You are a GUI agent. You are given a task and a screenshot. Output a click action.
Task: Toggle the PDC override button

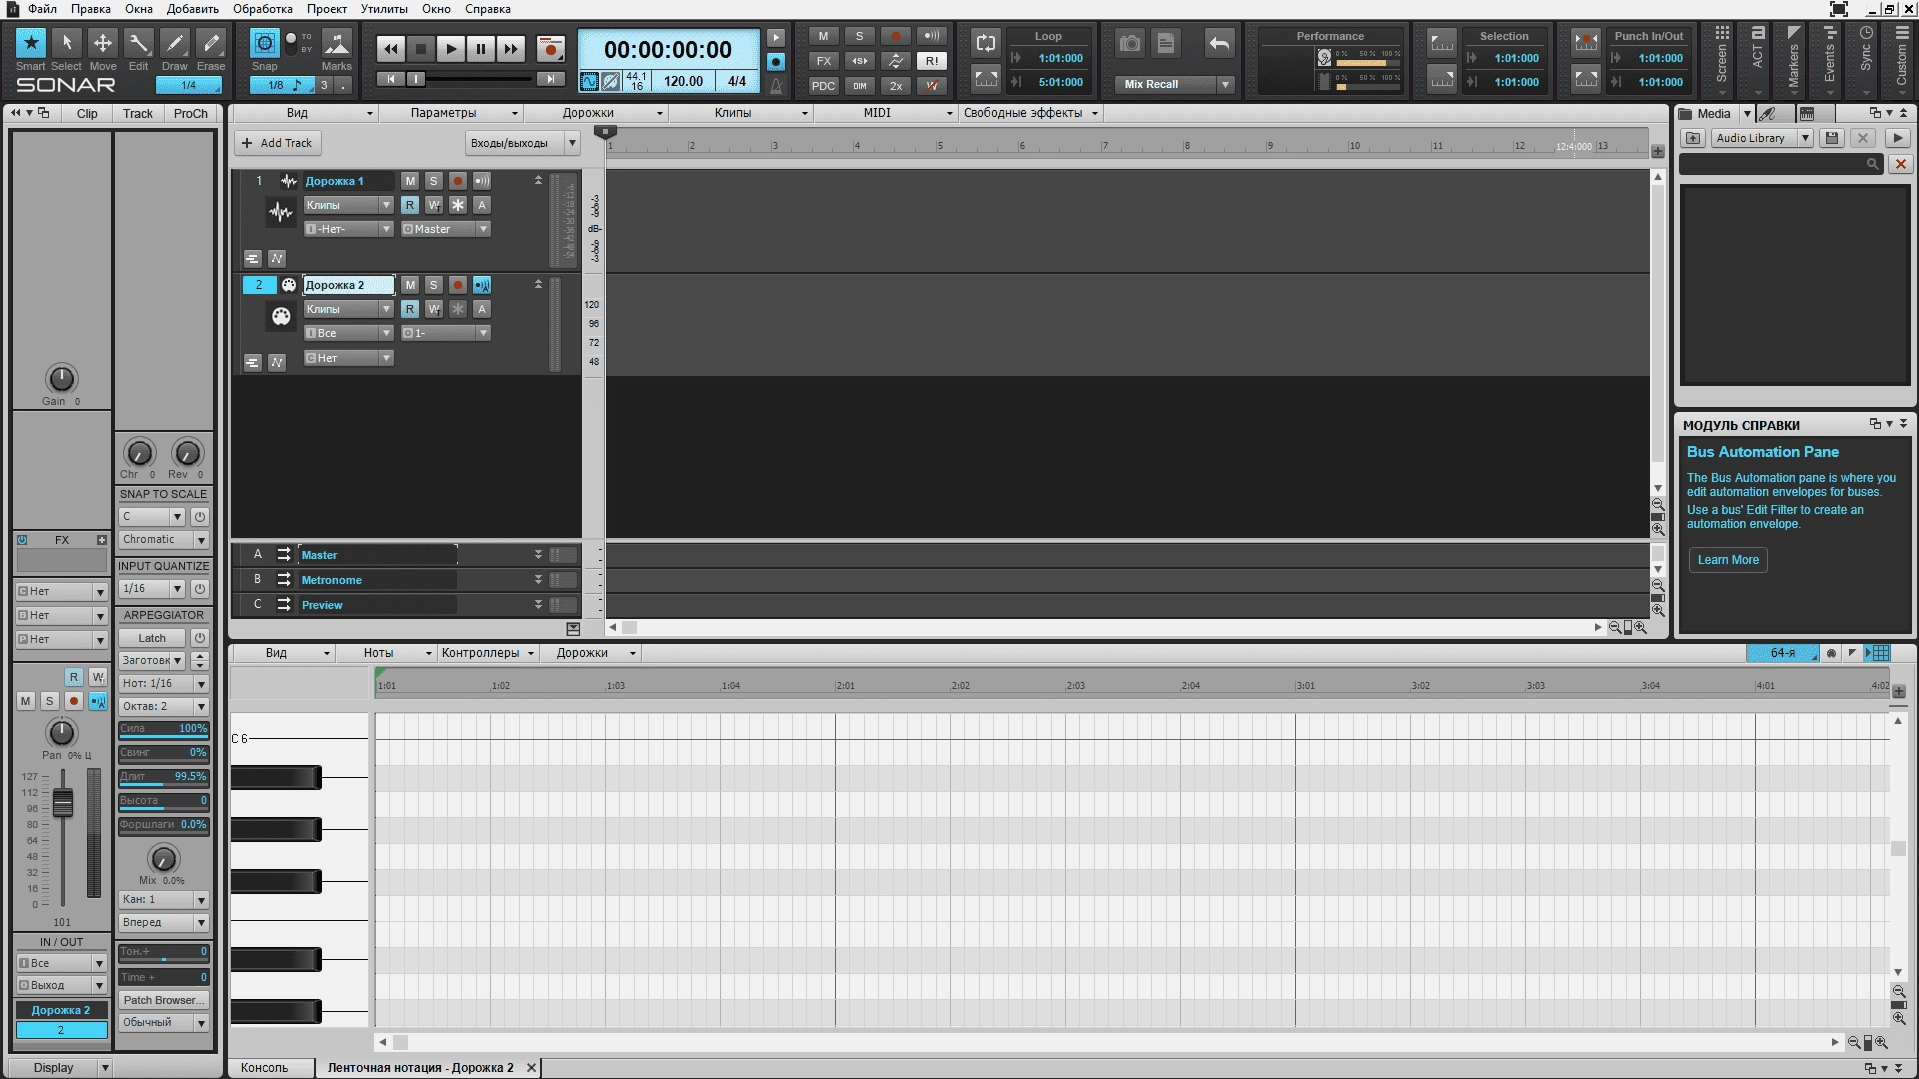coord(823,86)
